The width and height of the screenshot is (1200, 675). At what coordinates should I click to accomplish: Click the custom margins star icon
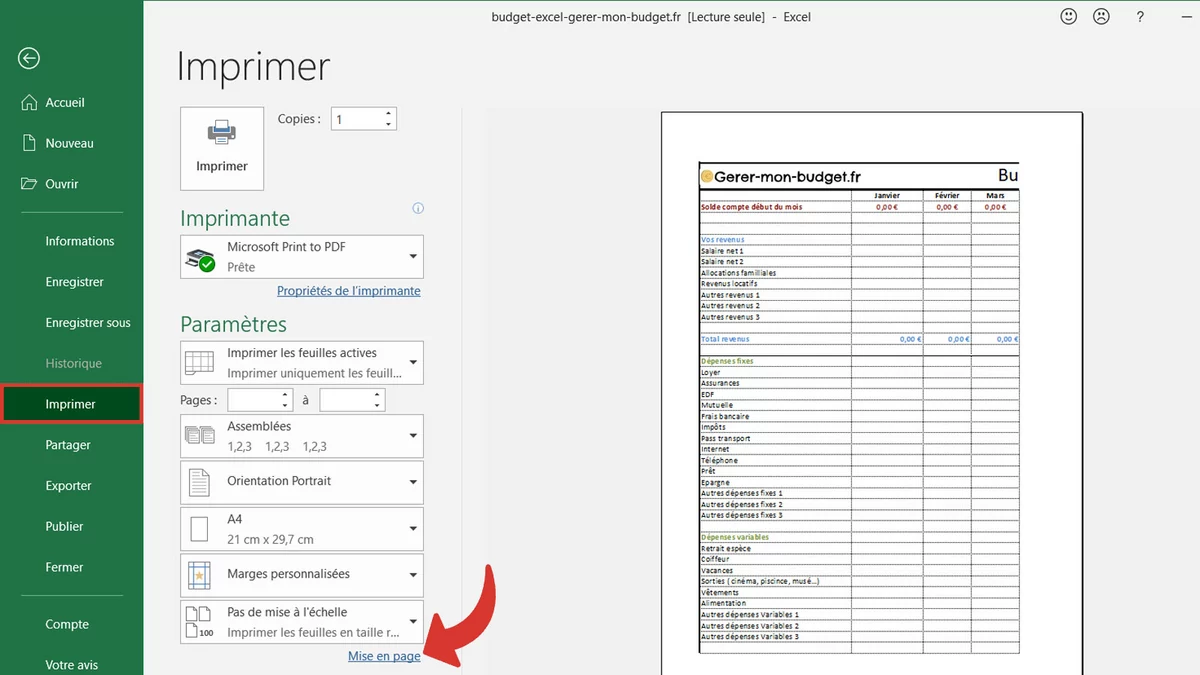(200, 575)
